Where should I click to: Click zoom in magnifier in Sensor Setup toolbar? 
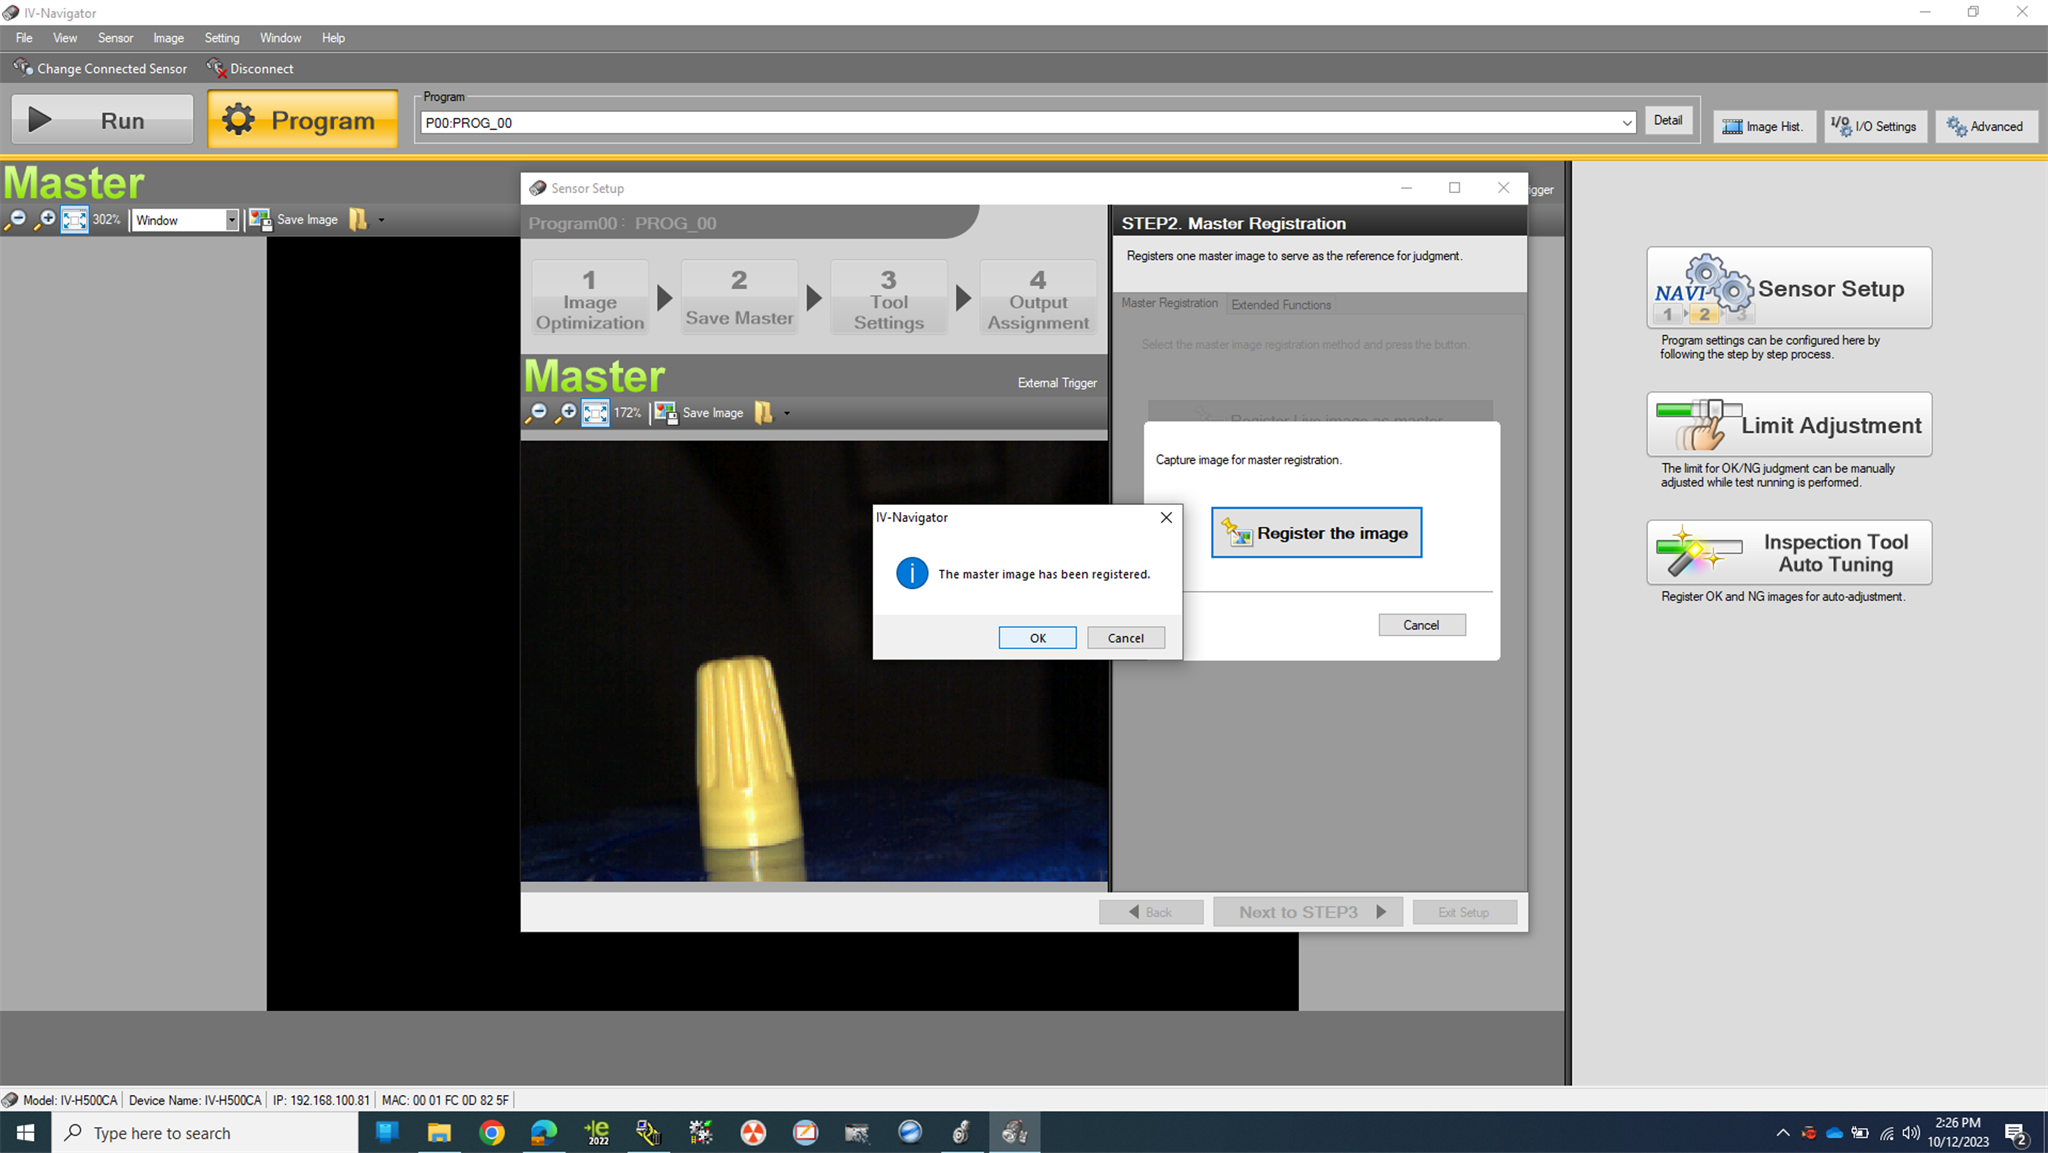point(566,413)
